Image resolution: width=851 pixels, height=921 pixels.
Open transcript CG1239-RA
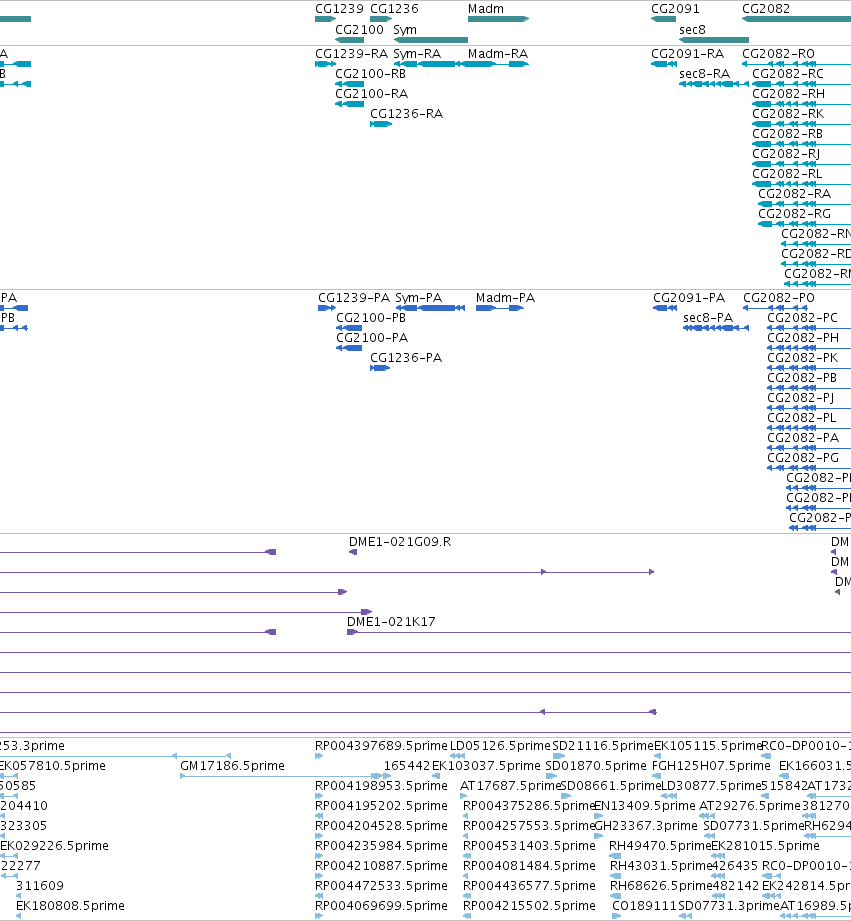pyautogui.click(x=325, y=64)
